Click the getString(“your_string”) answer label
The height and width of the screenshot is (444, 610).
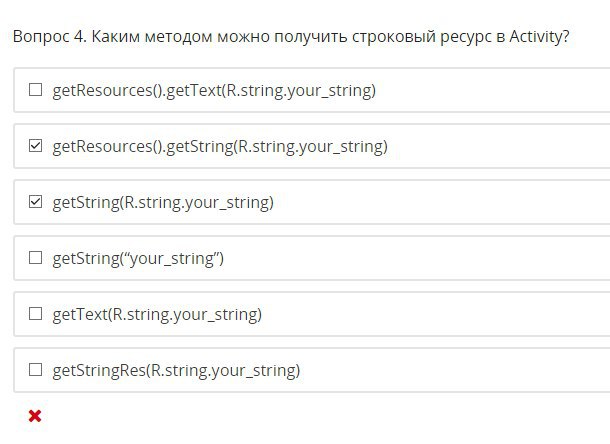(x=138, y=259)
